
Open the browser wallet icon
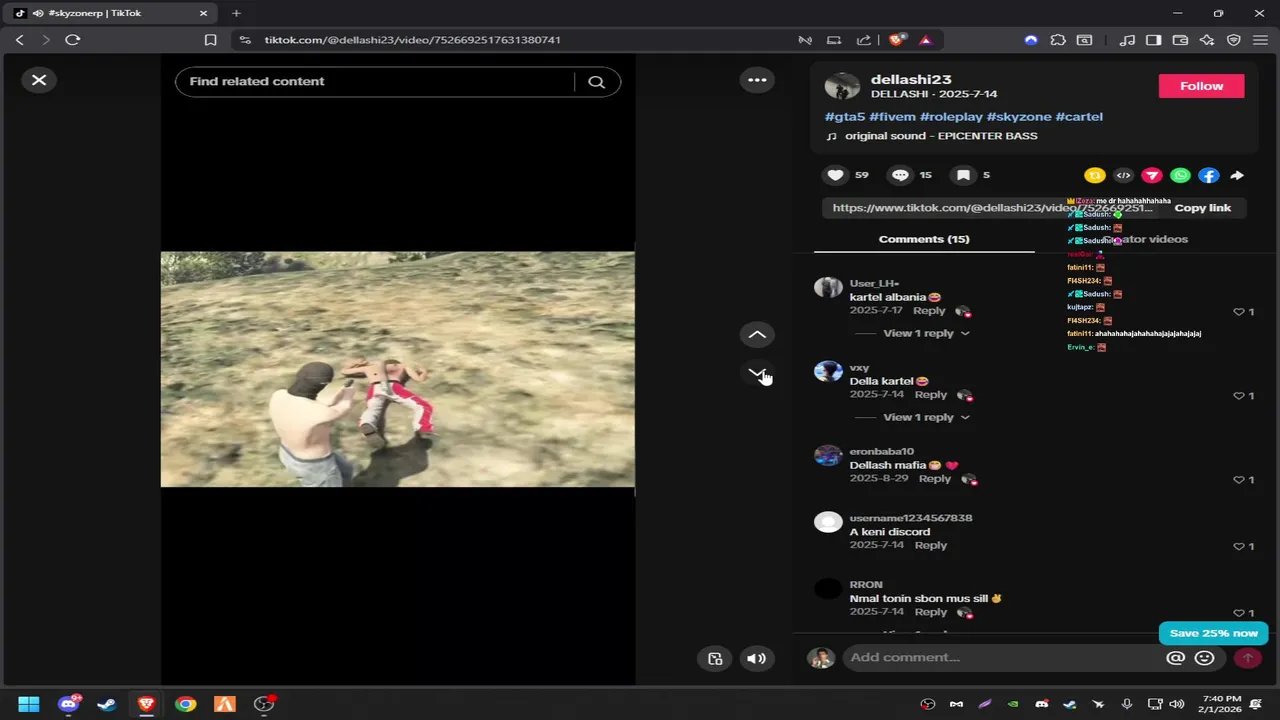1180,40
